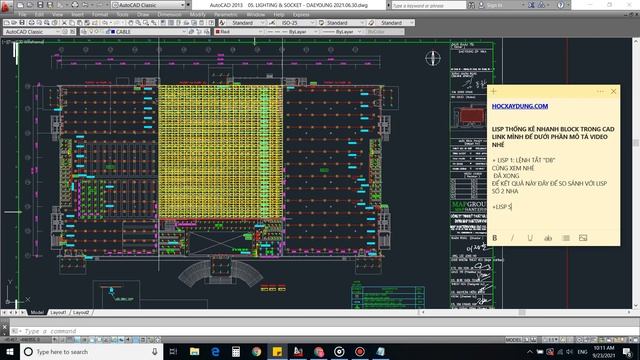
Task: Click the CABLE layer color swatch
Action: 113,31
